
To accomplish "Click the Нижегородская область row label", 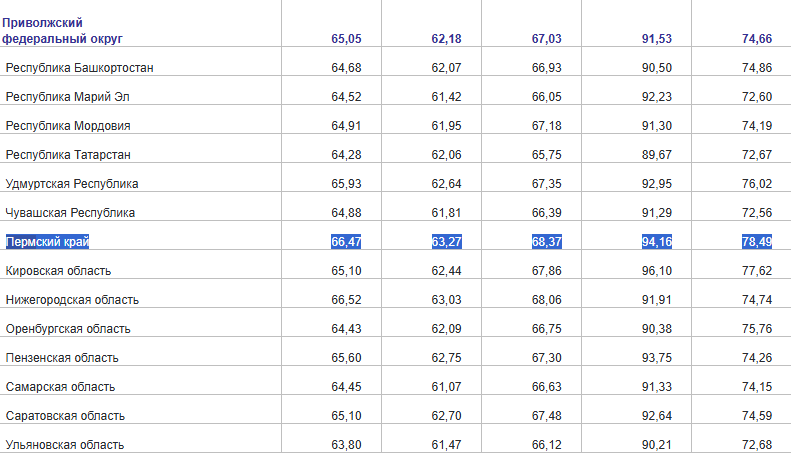I will [72, 299].
